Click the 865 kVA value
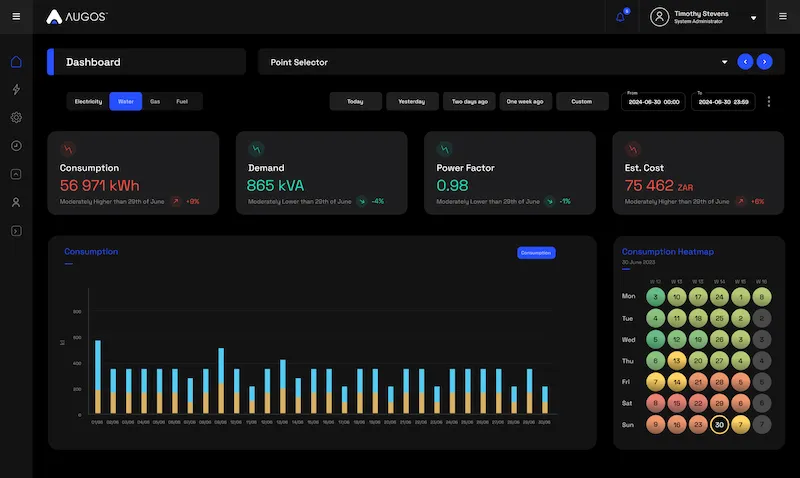 [276, 185]
